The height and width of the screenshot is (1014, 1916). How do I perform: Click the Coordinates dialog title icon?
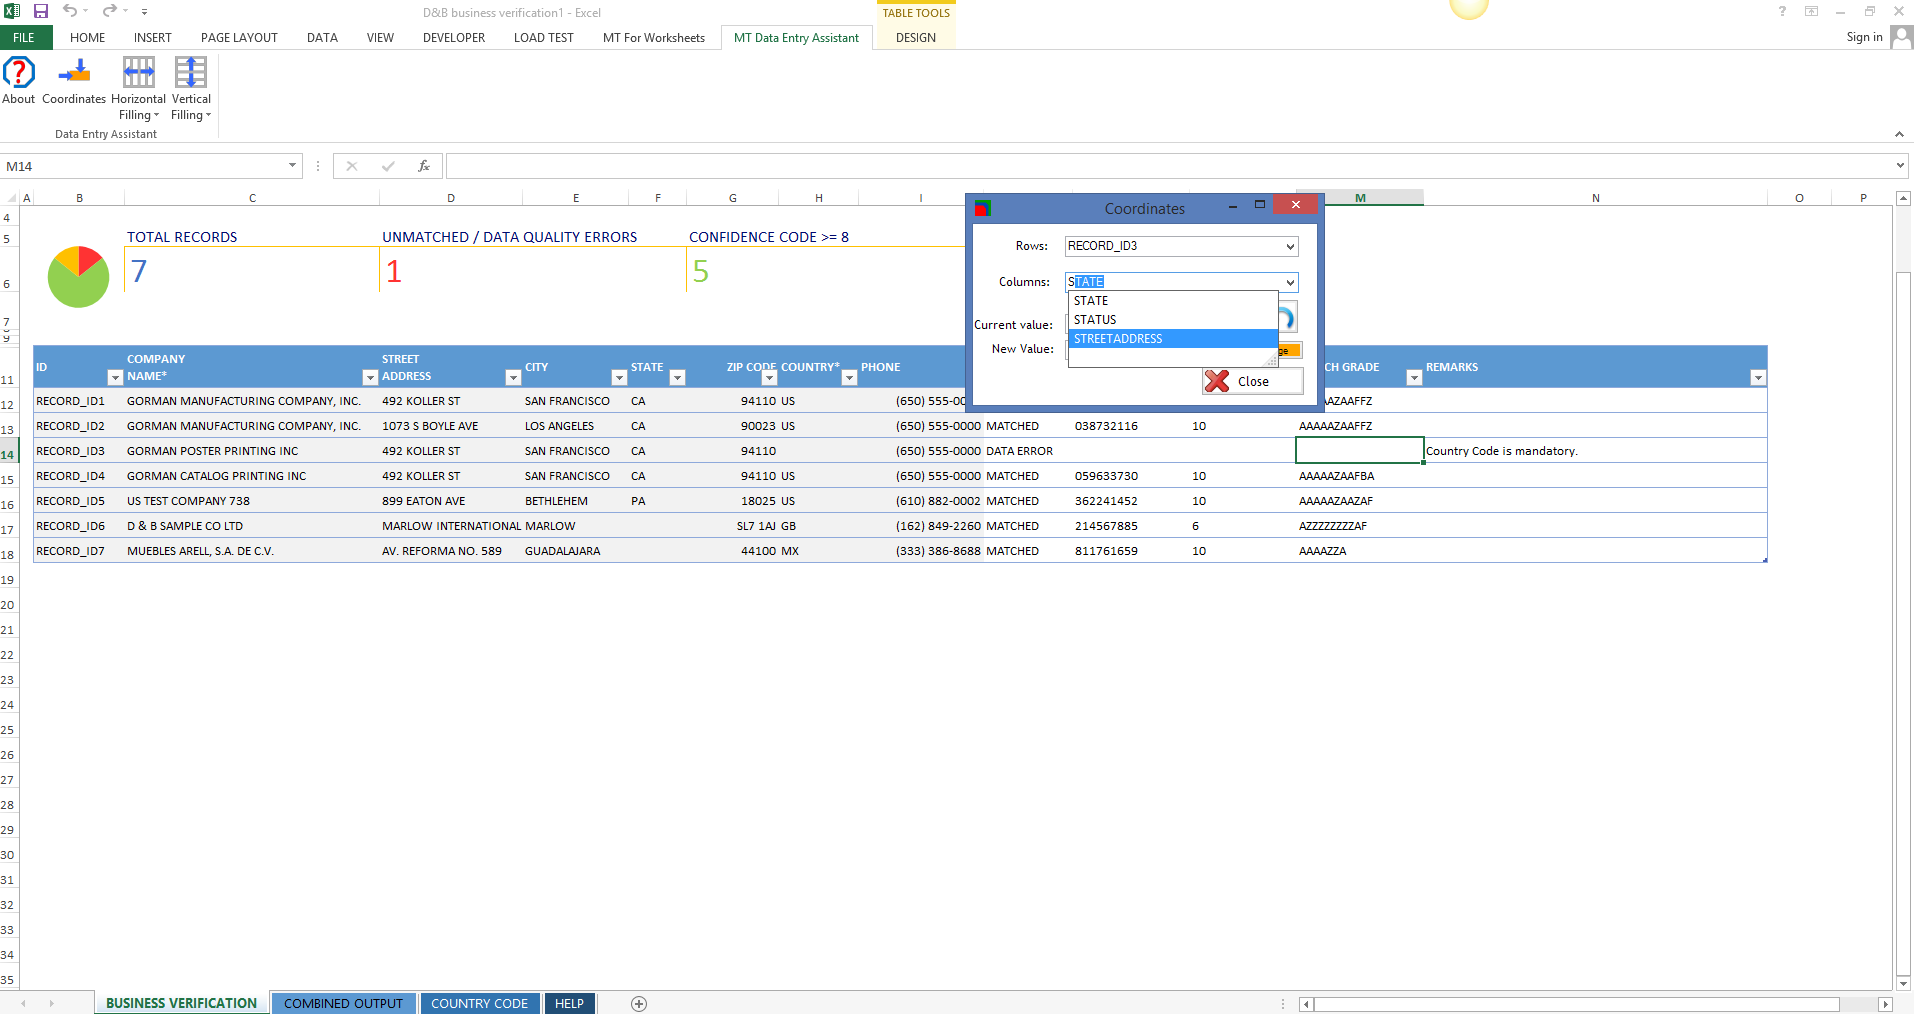click(x=983, y=208)
